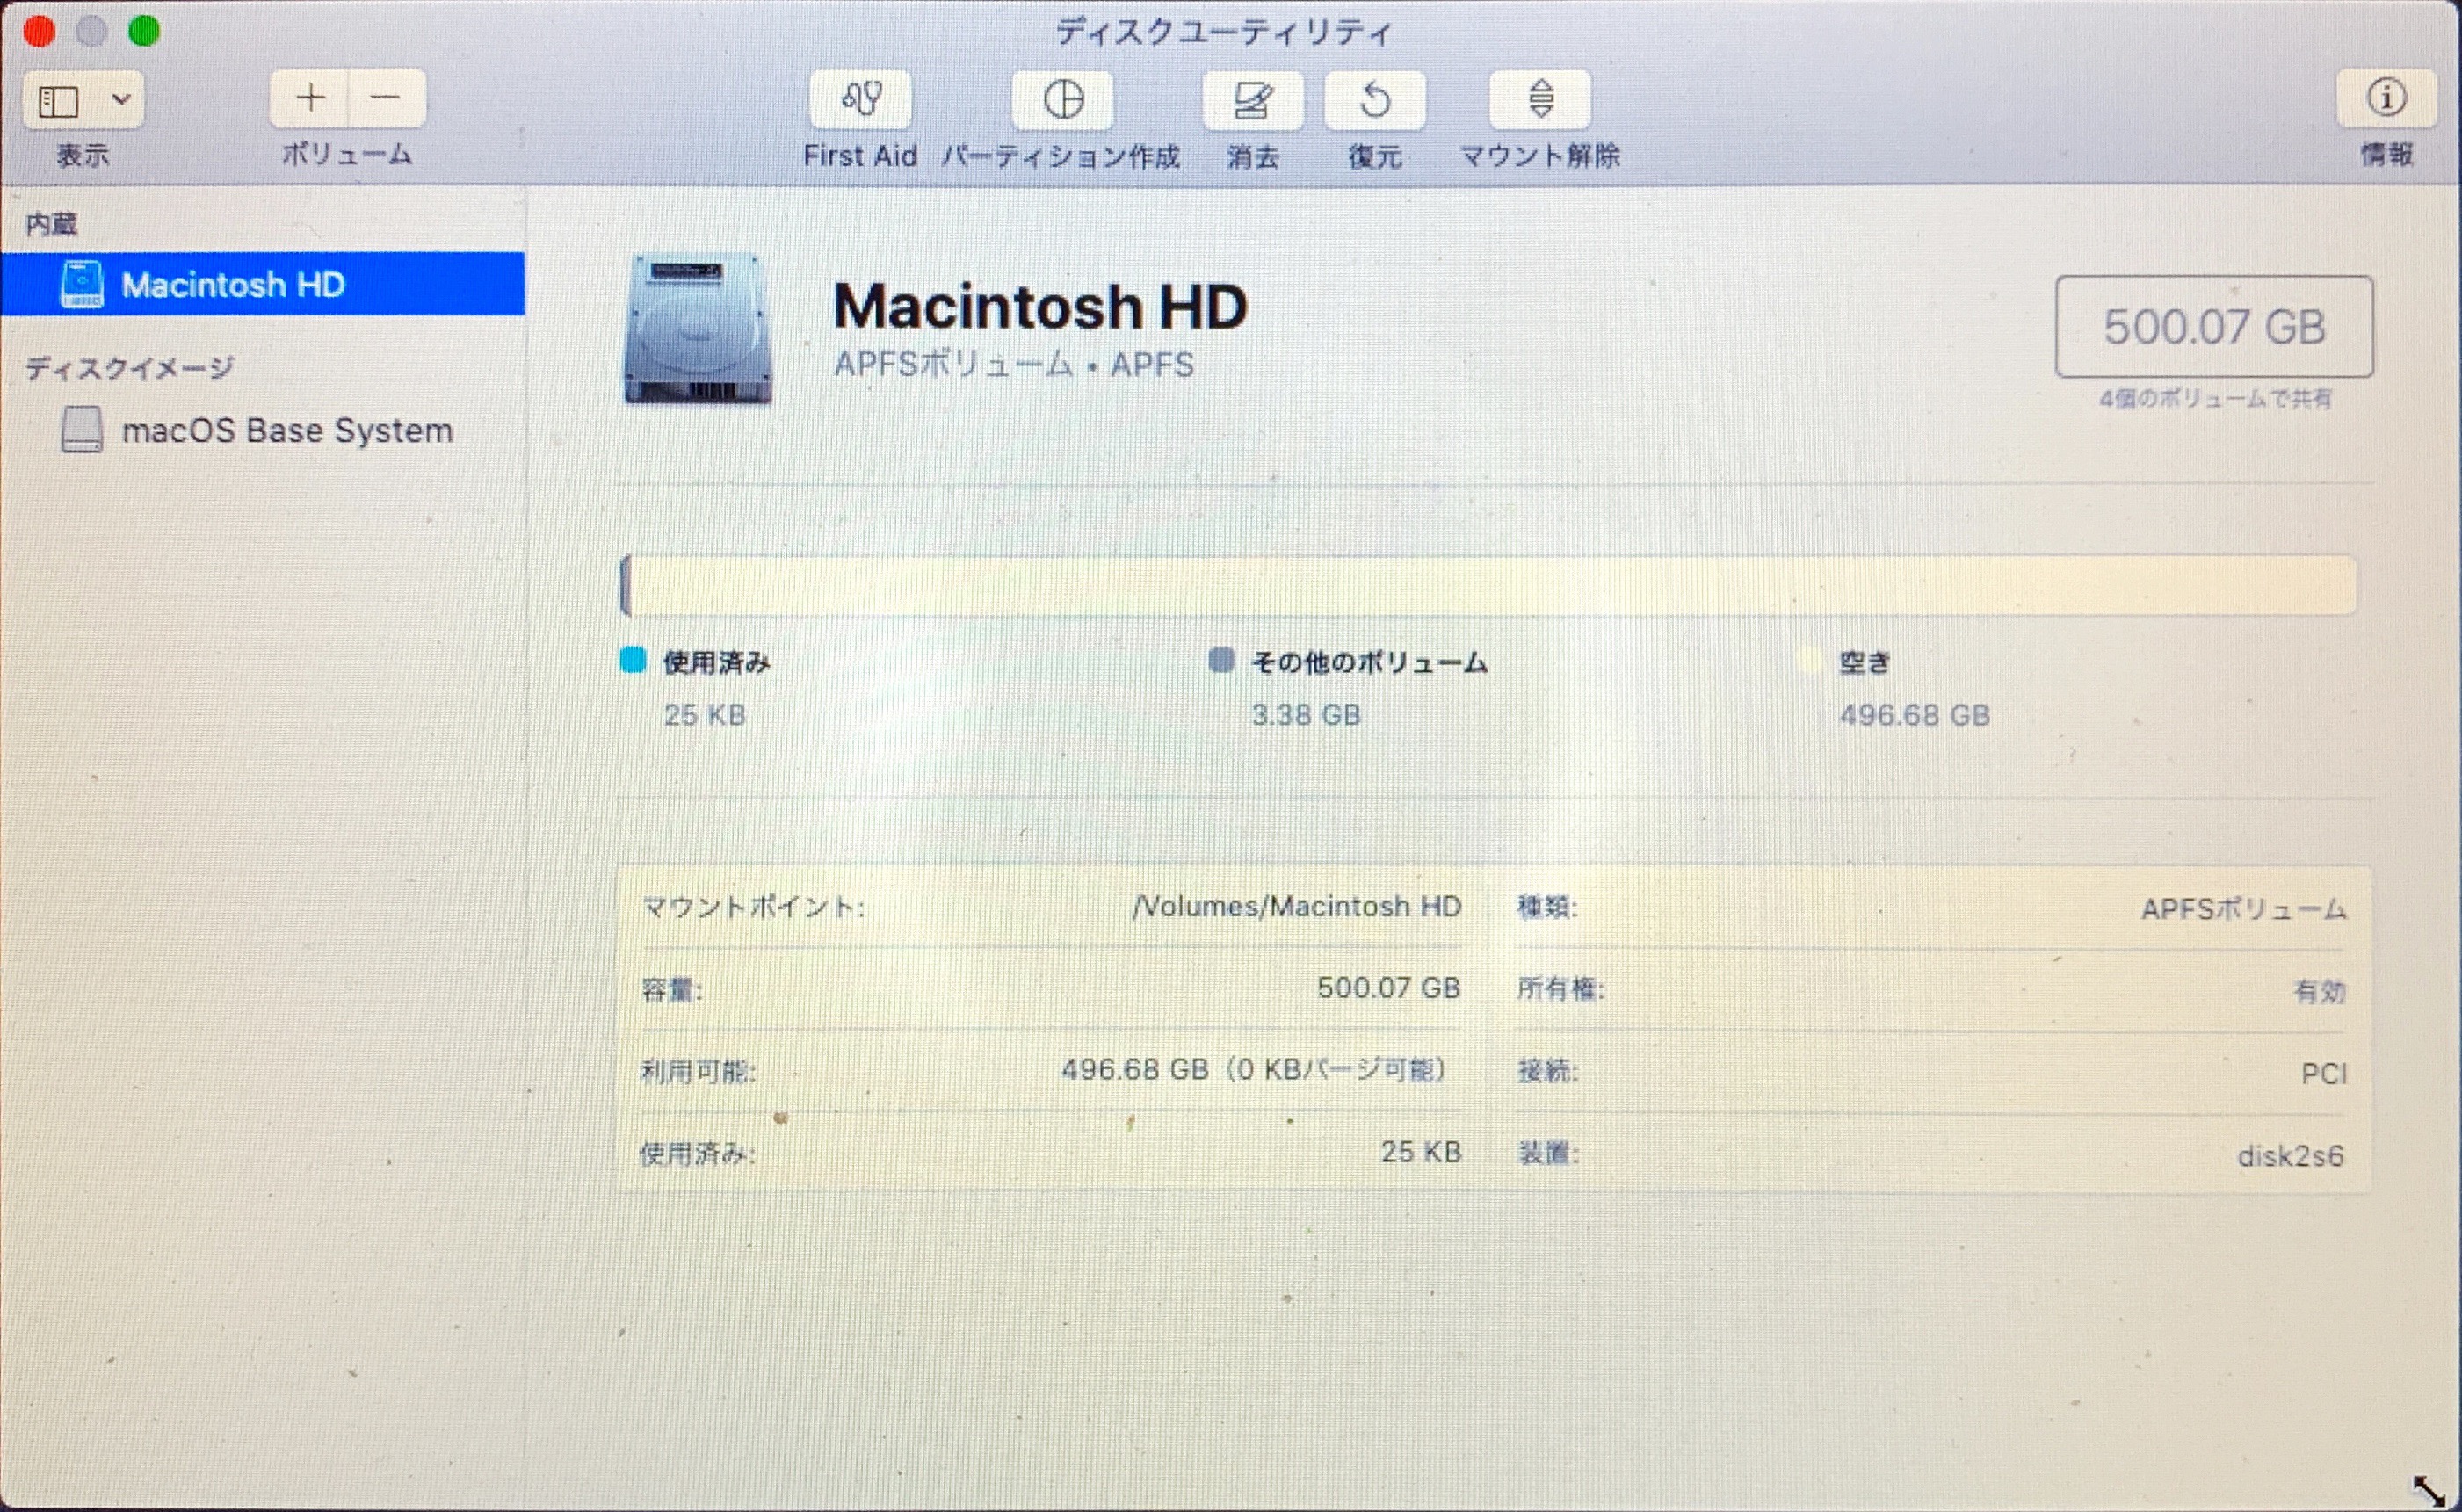Click the 使用済み blue color swatch
2462x1512 pixels.
(x=633, y=660)
